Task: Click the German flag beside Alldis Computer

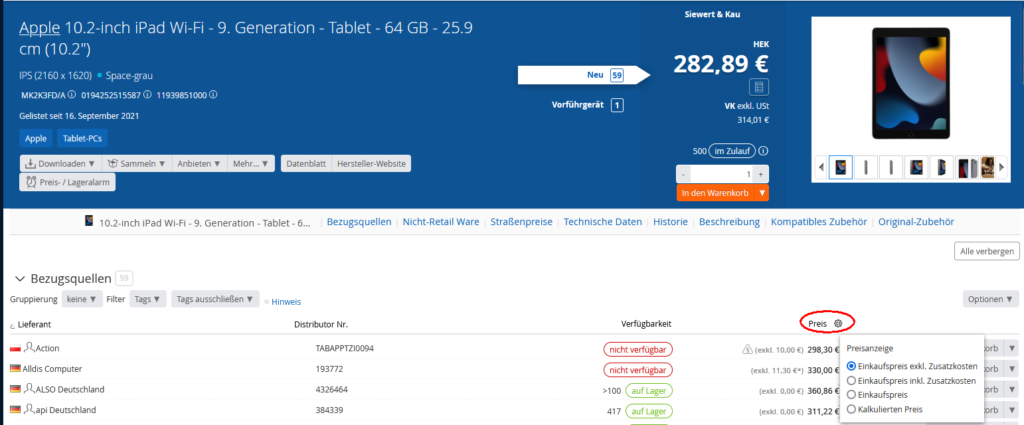Action: point(15,369)
